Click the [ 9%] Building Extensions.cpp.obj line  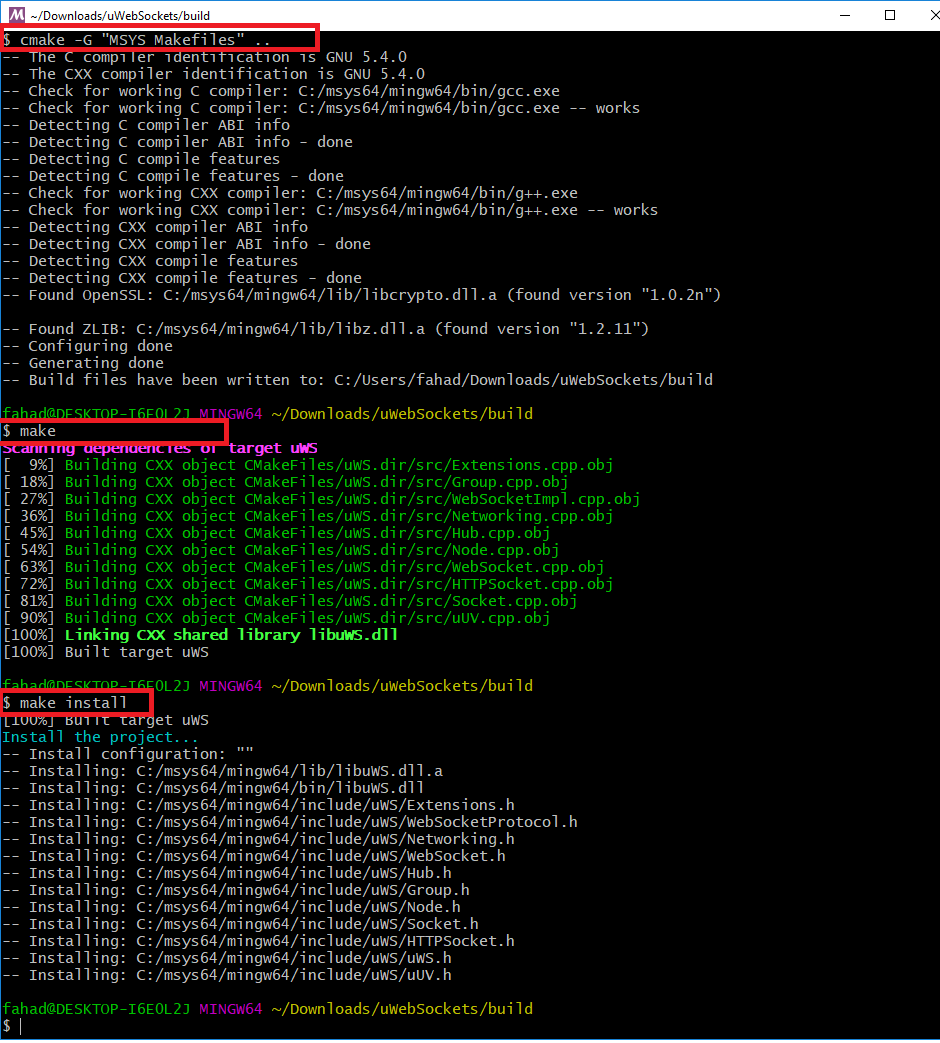click(308, 465)
